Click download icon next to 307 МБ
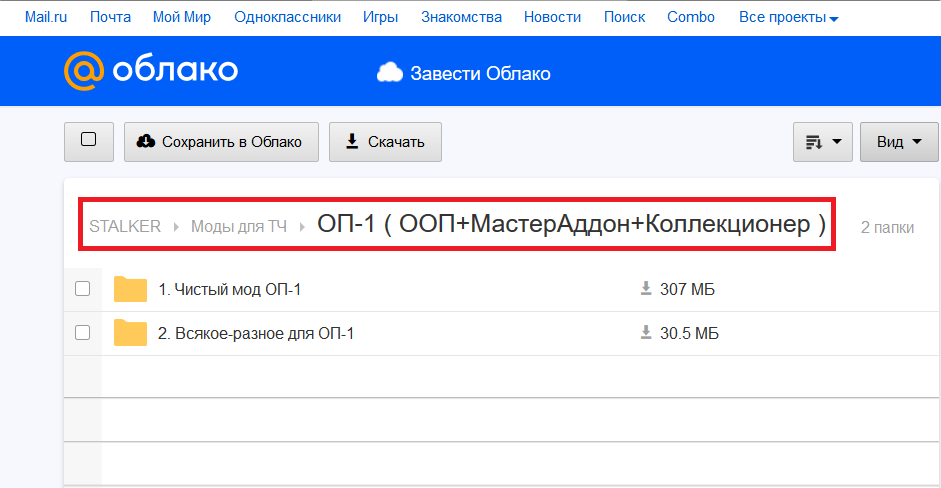The width and height of the screenshot is (941, 488). pyautogui.click(x=646, y=289)
